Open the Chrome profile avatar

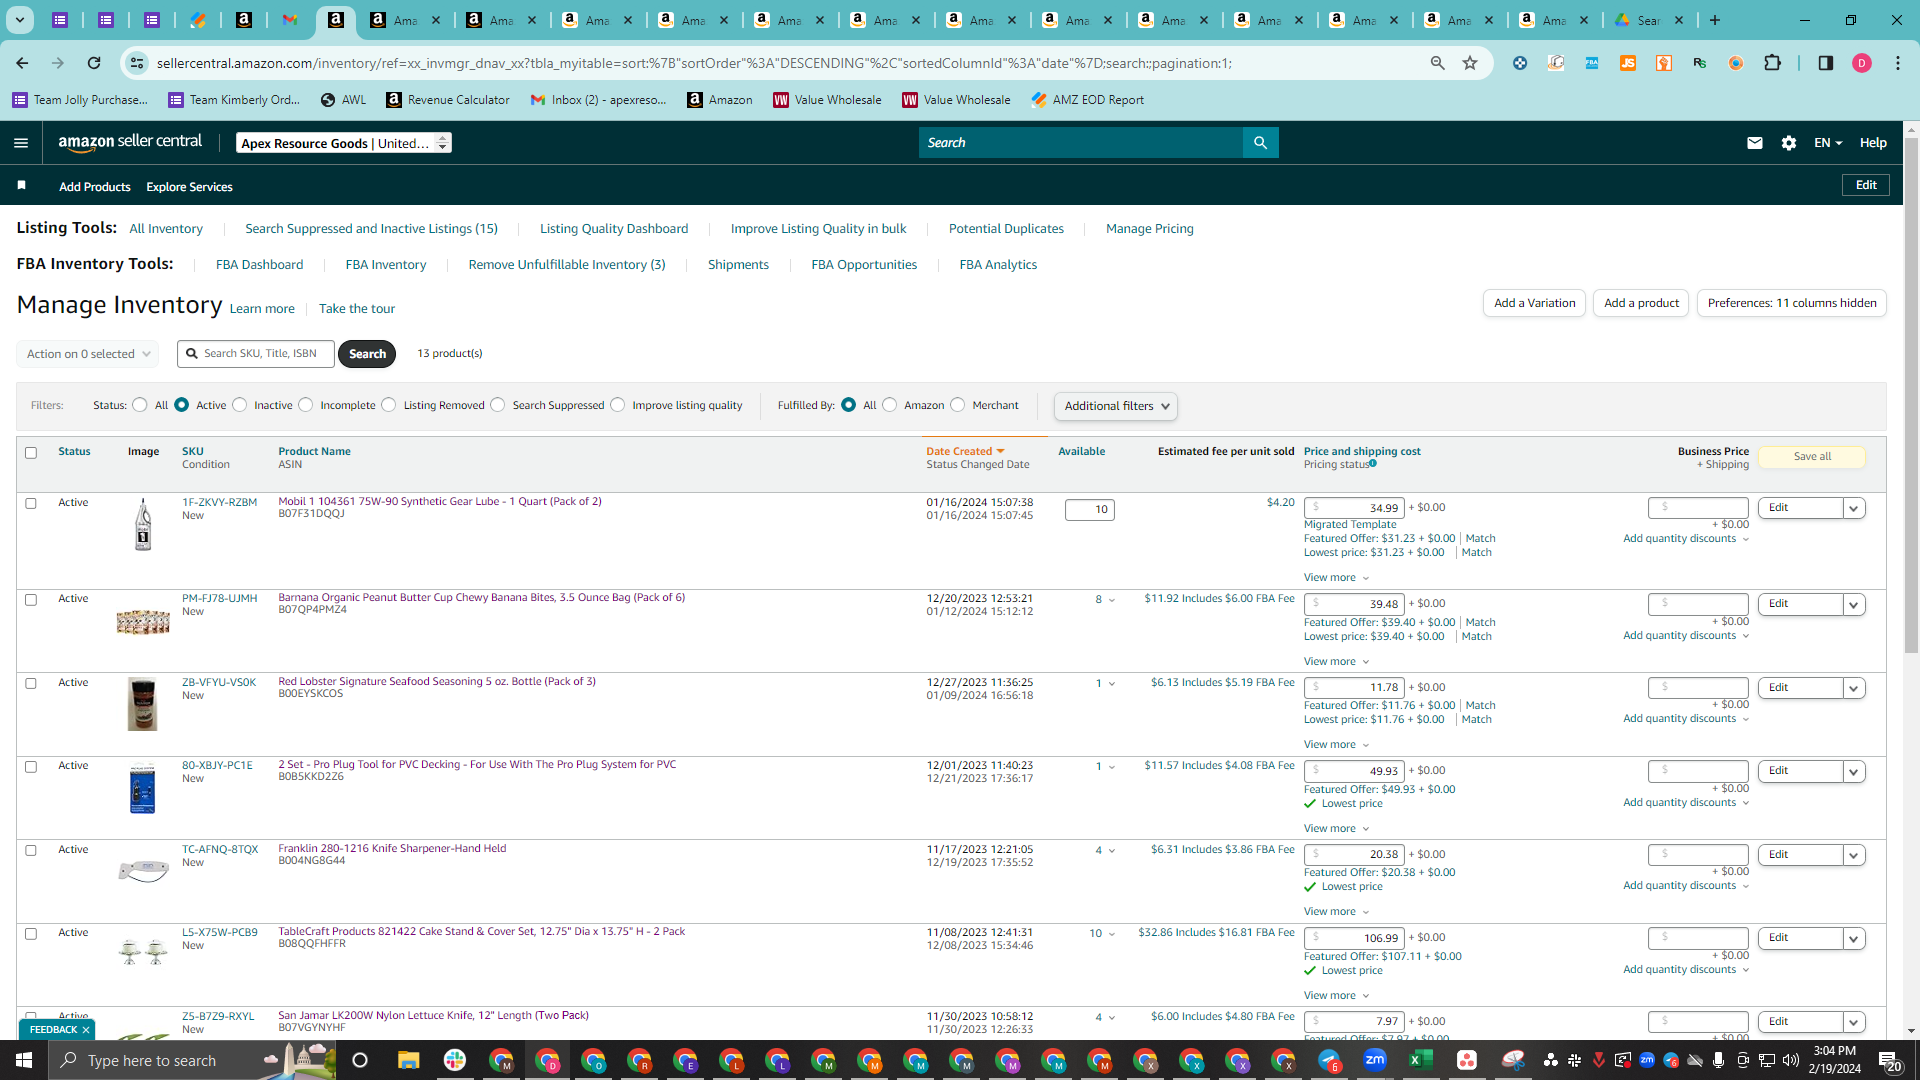[1862, 63]
